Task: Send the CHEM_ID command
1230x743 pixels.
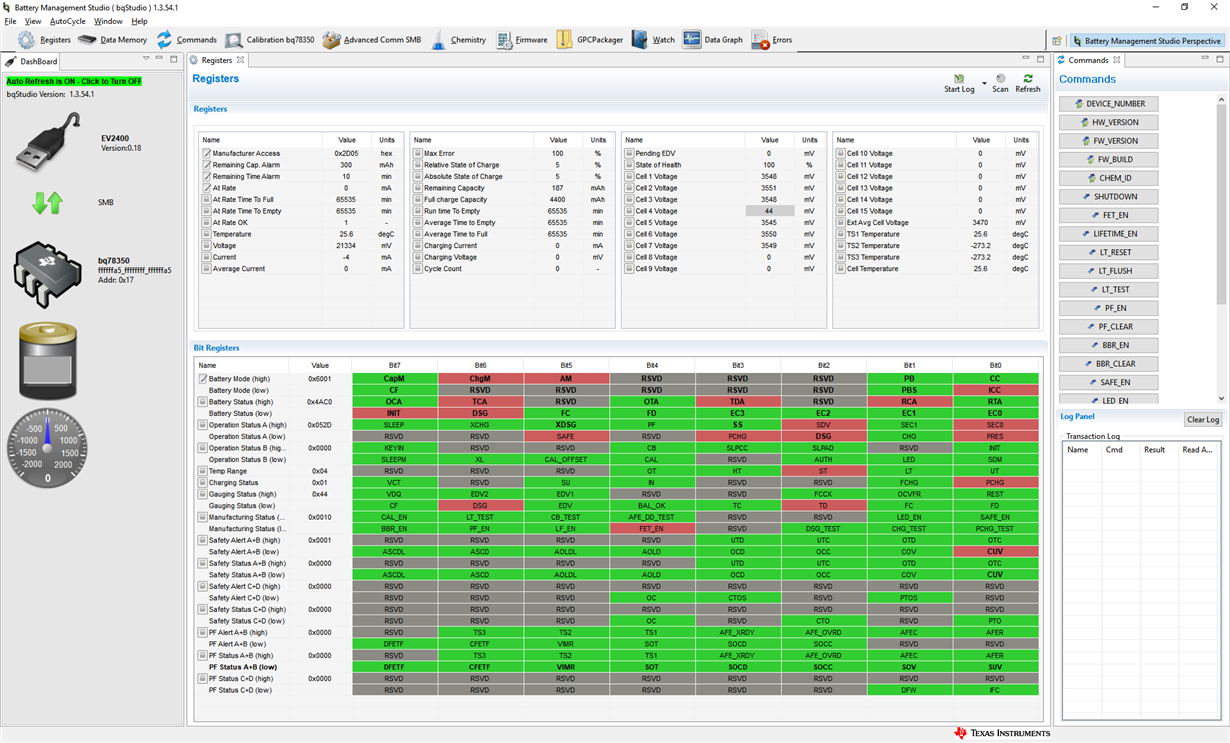Action: pos(1109,178)
